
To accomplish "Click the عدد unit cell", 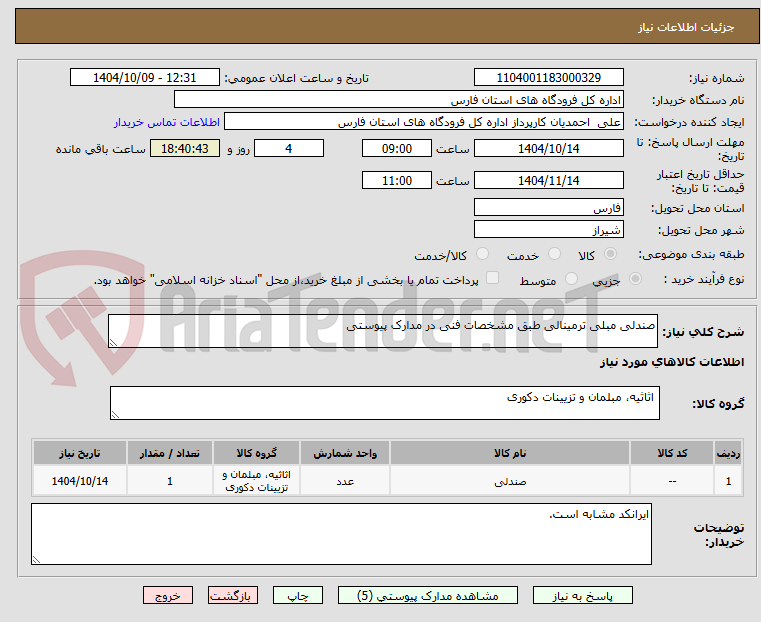I will 345,481.
